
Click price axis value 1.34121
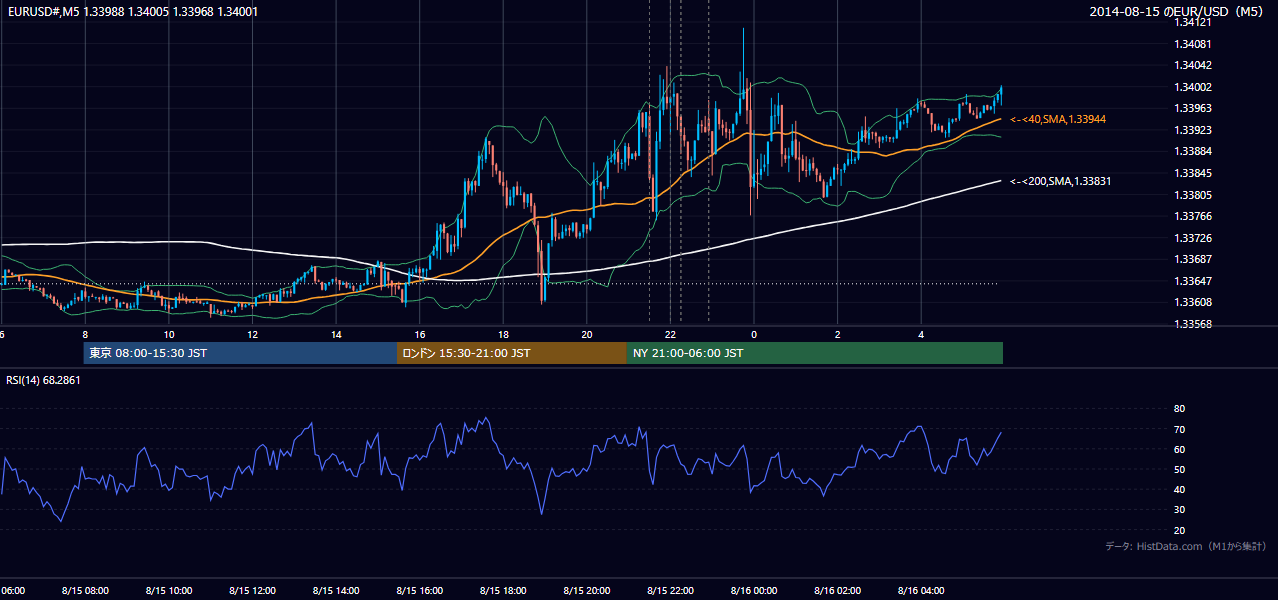1194,22
